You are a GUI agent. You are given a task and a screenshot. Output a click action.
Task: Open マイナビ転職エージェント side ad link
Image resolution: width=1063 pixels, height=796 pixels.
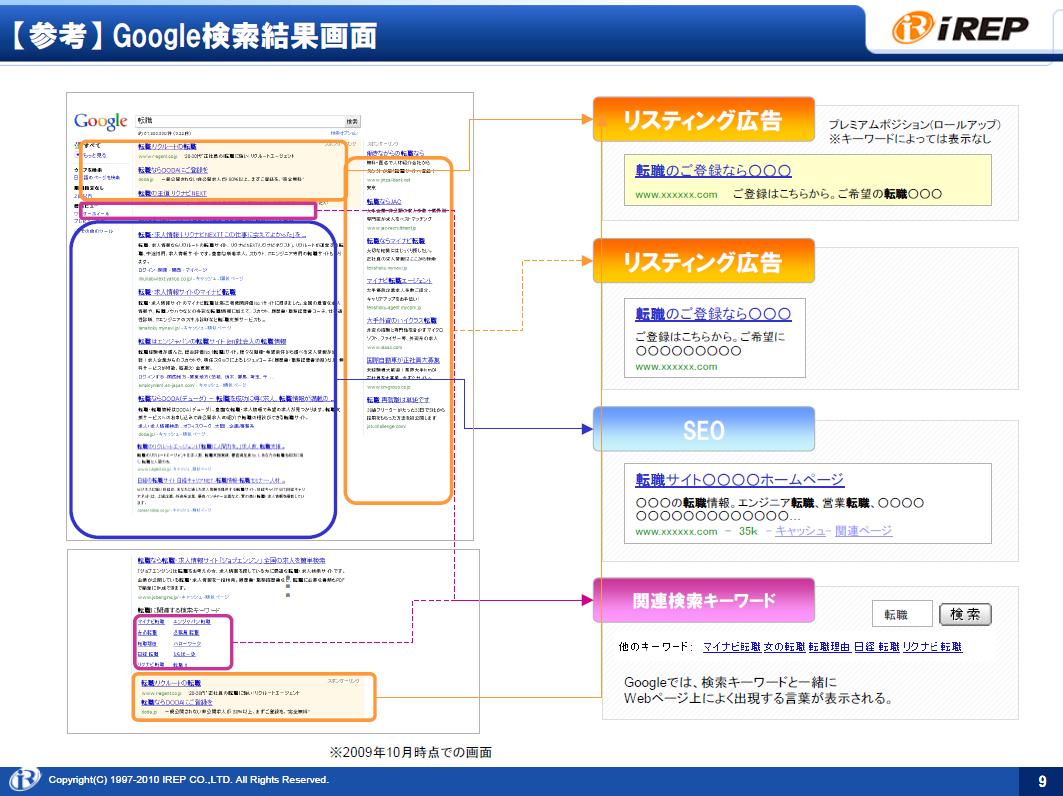[399, 280]
